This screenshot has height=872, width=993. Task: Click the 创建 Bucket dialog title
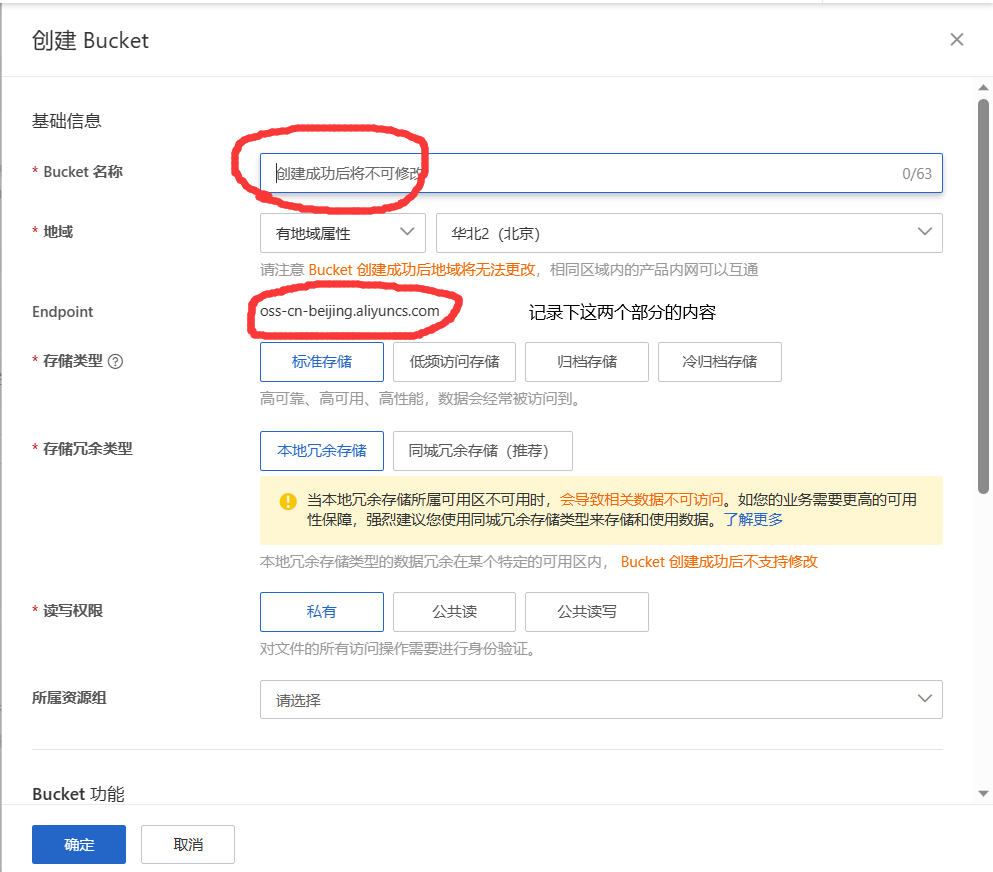(91, 41)
